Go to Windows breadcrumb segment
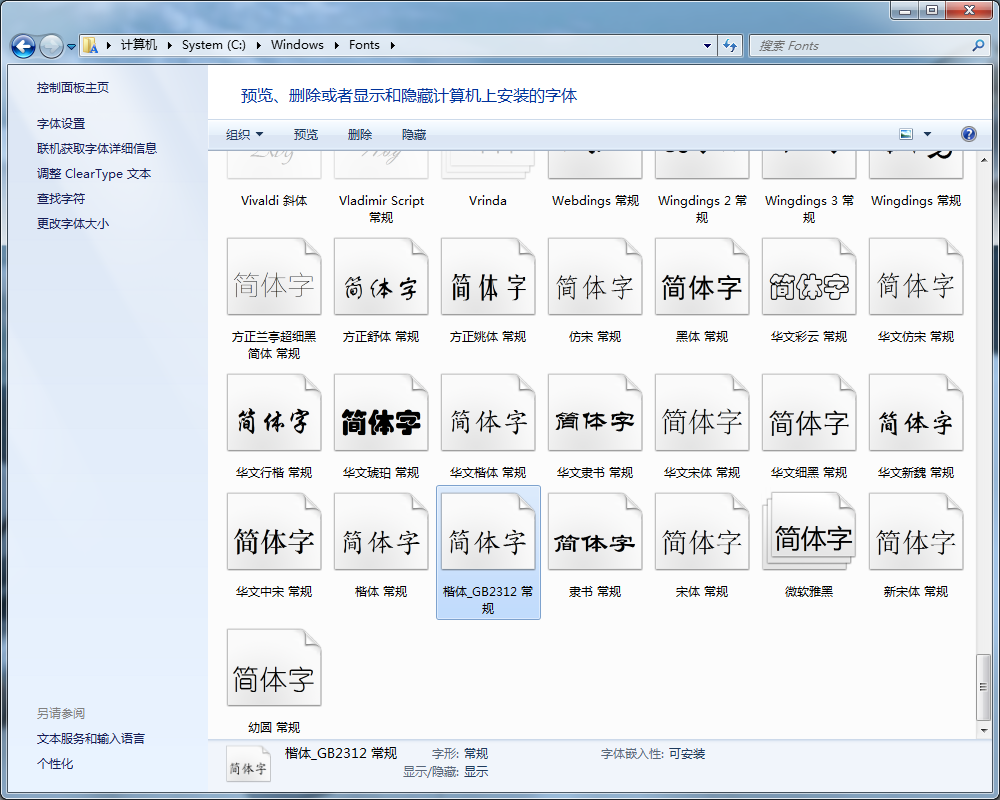This screenshot has height=800, width=1000. coord(297,45)
